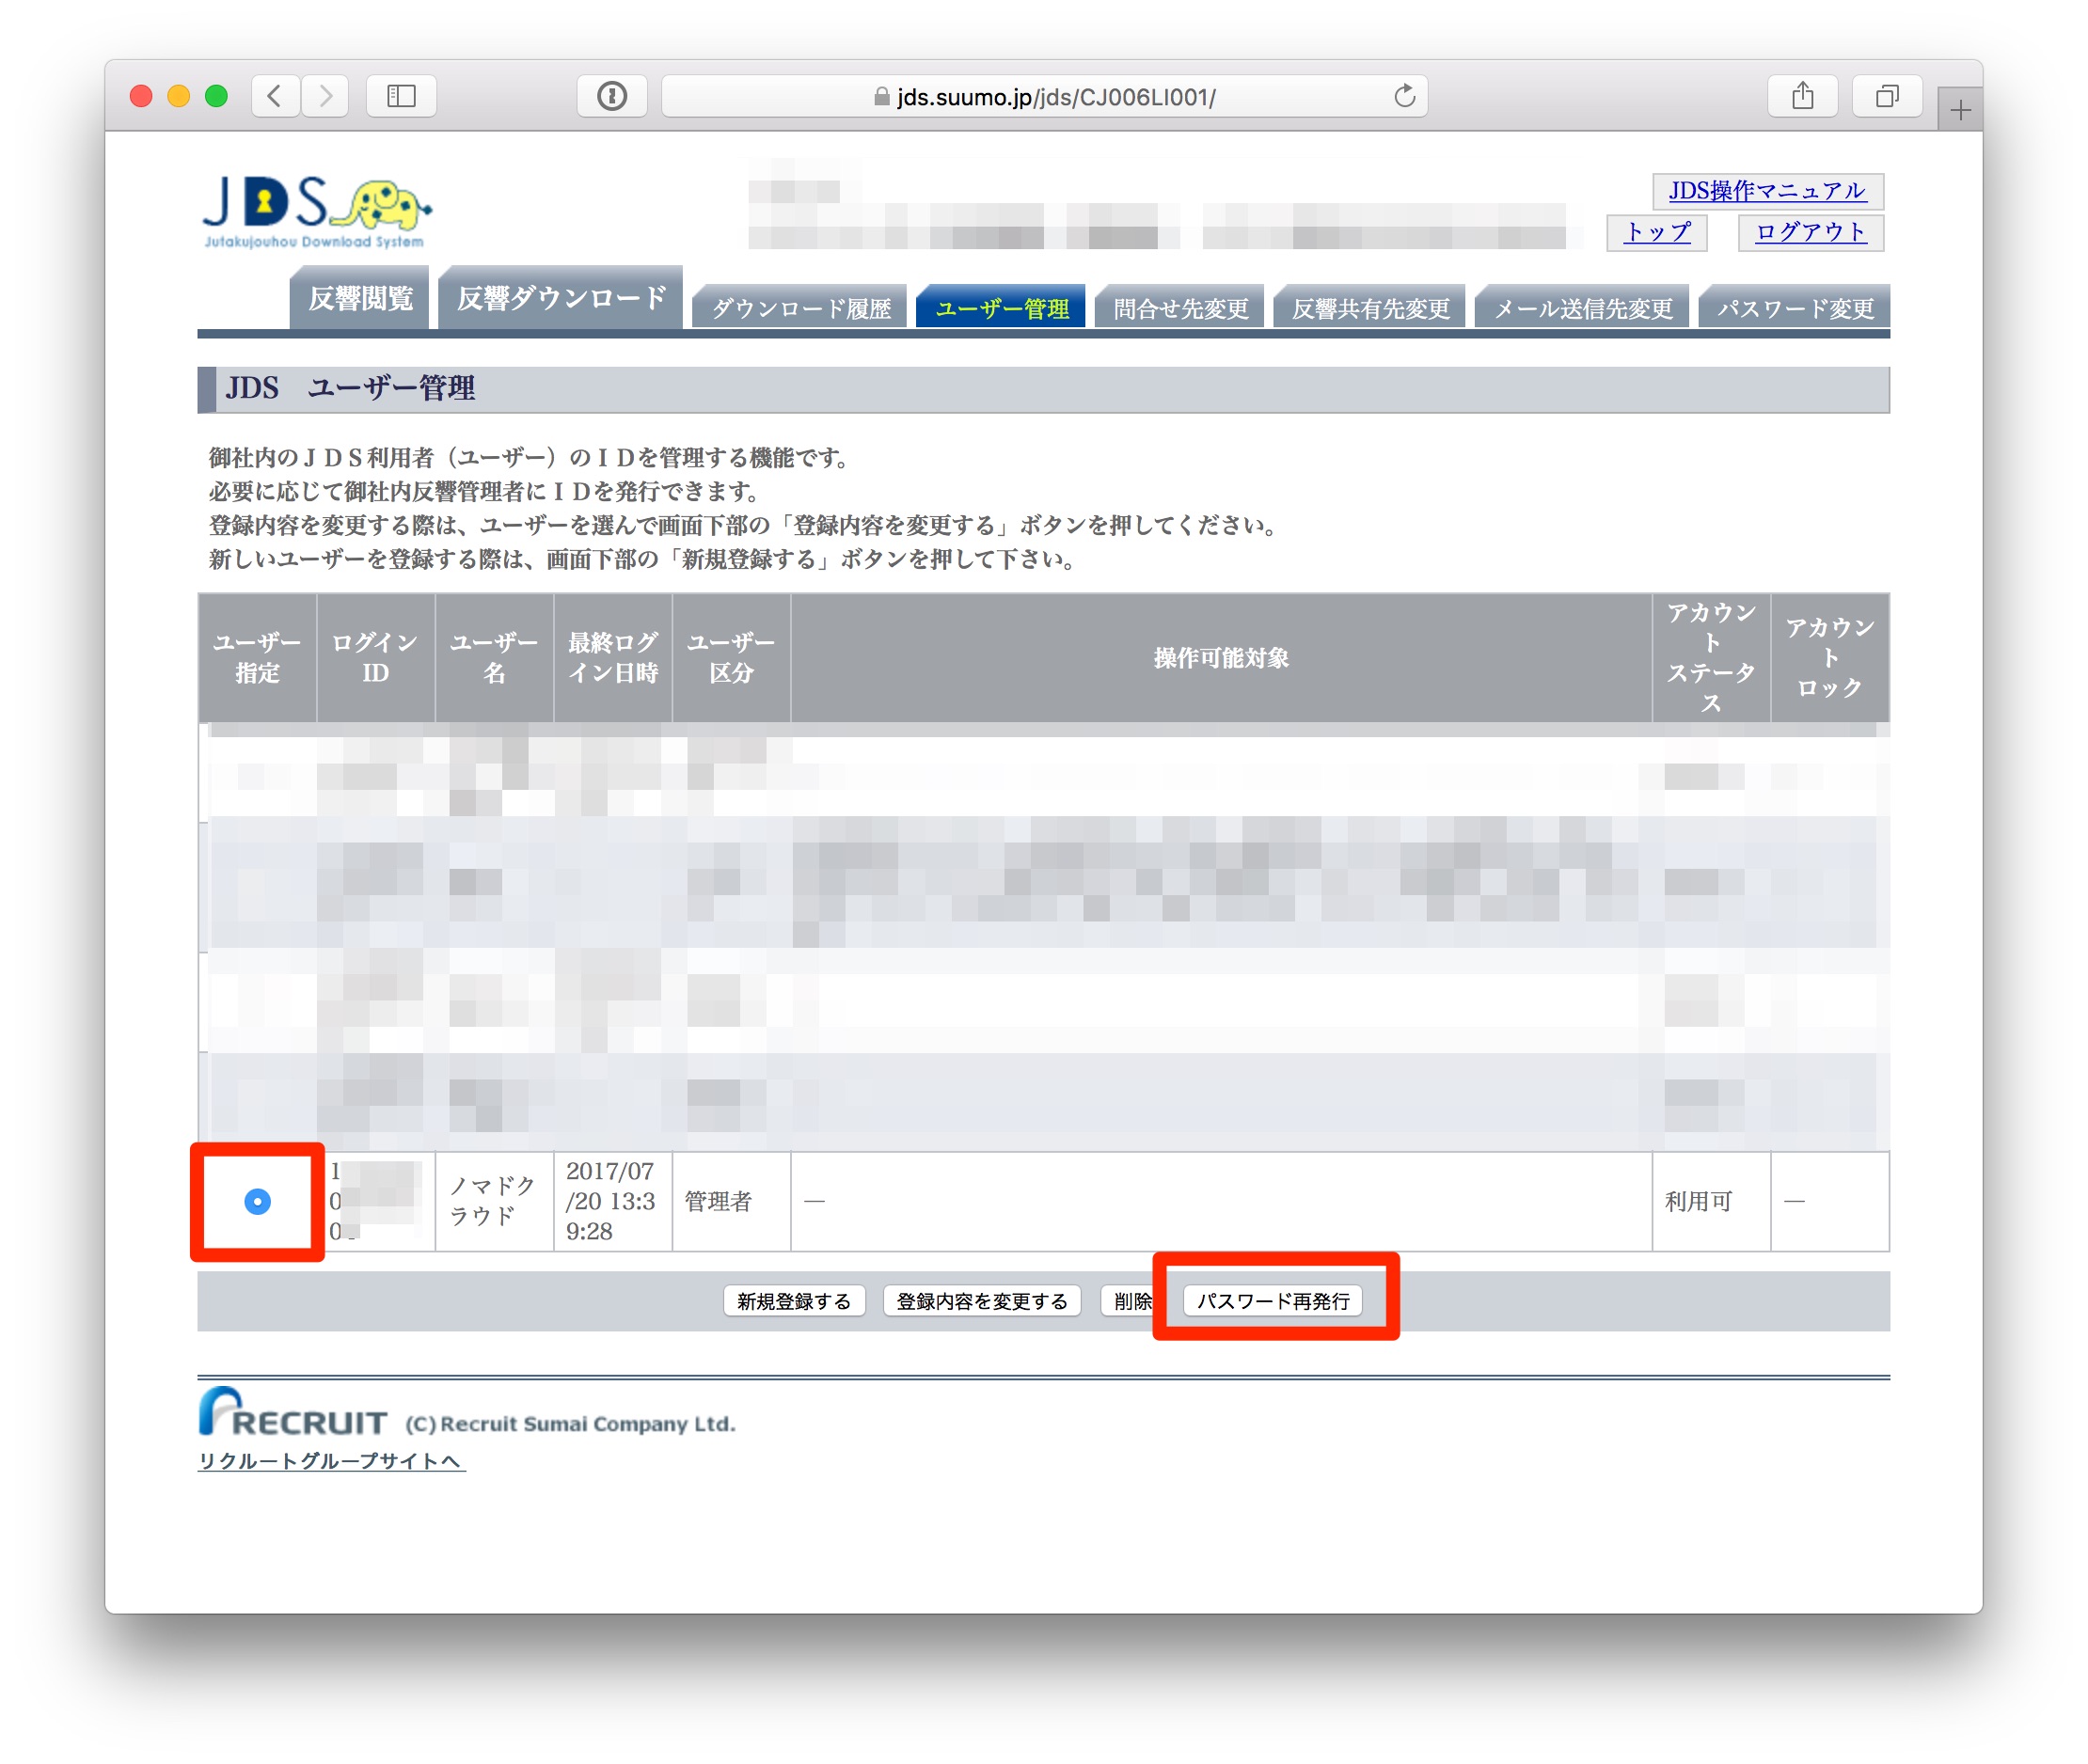Go back with the Safari back arrow
Viewport: 2088px width, 1764px height.
click(274, 96)
